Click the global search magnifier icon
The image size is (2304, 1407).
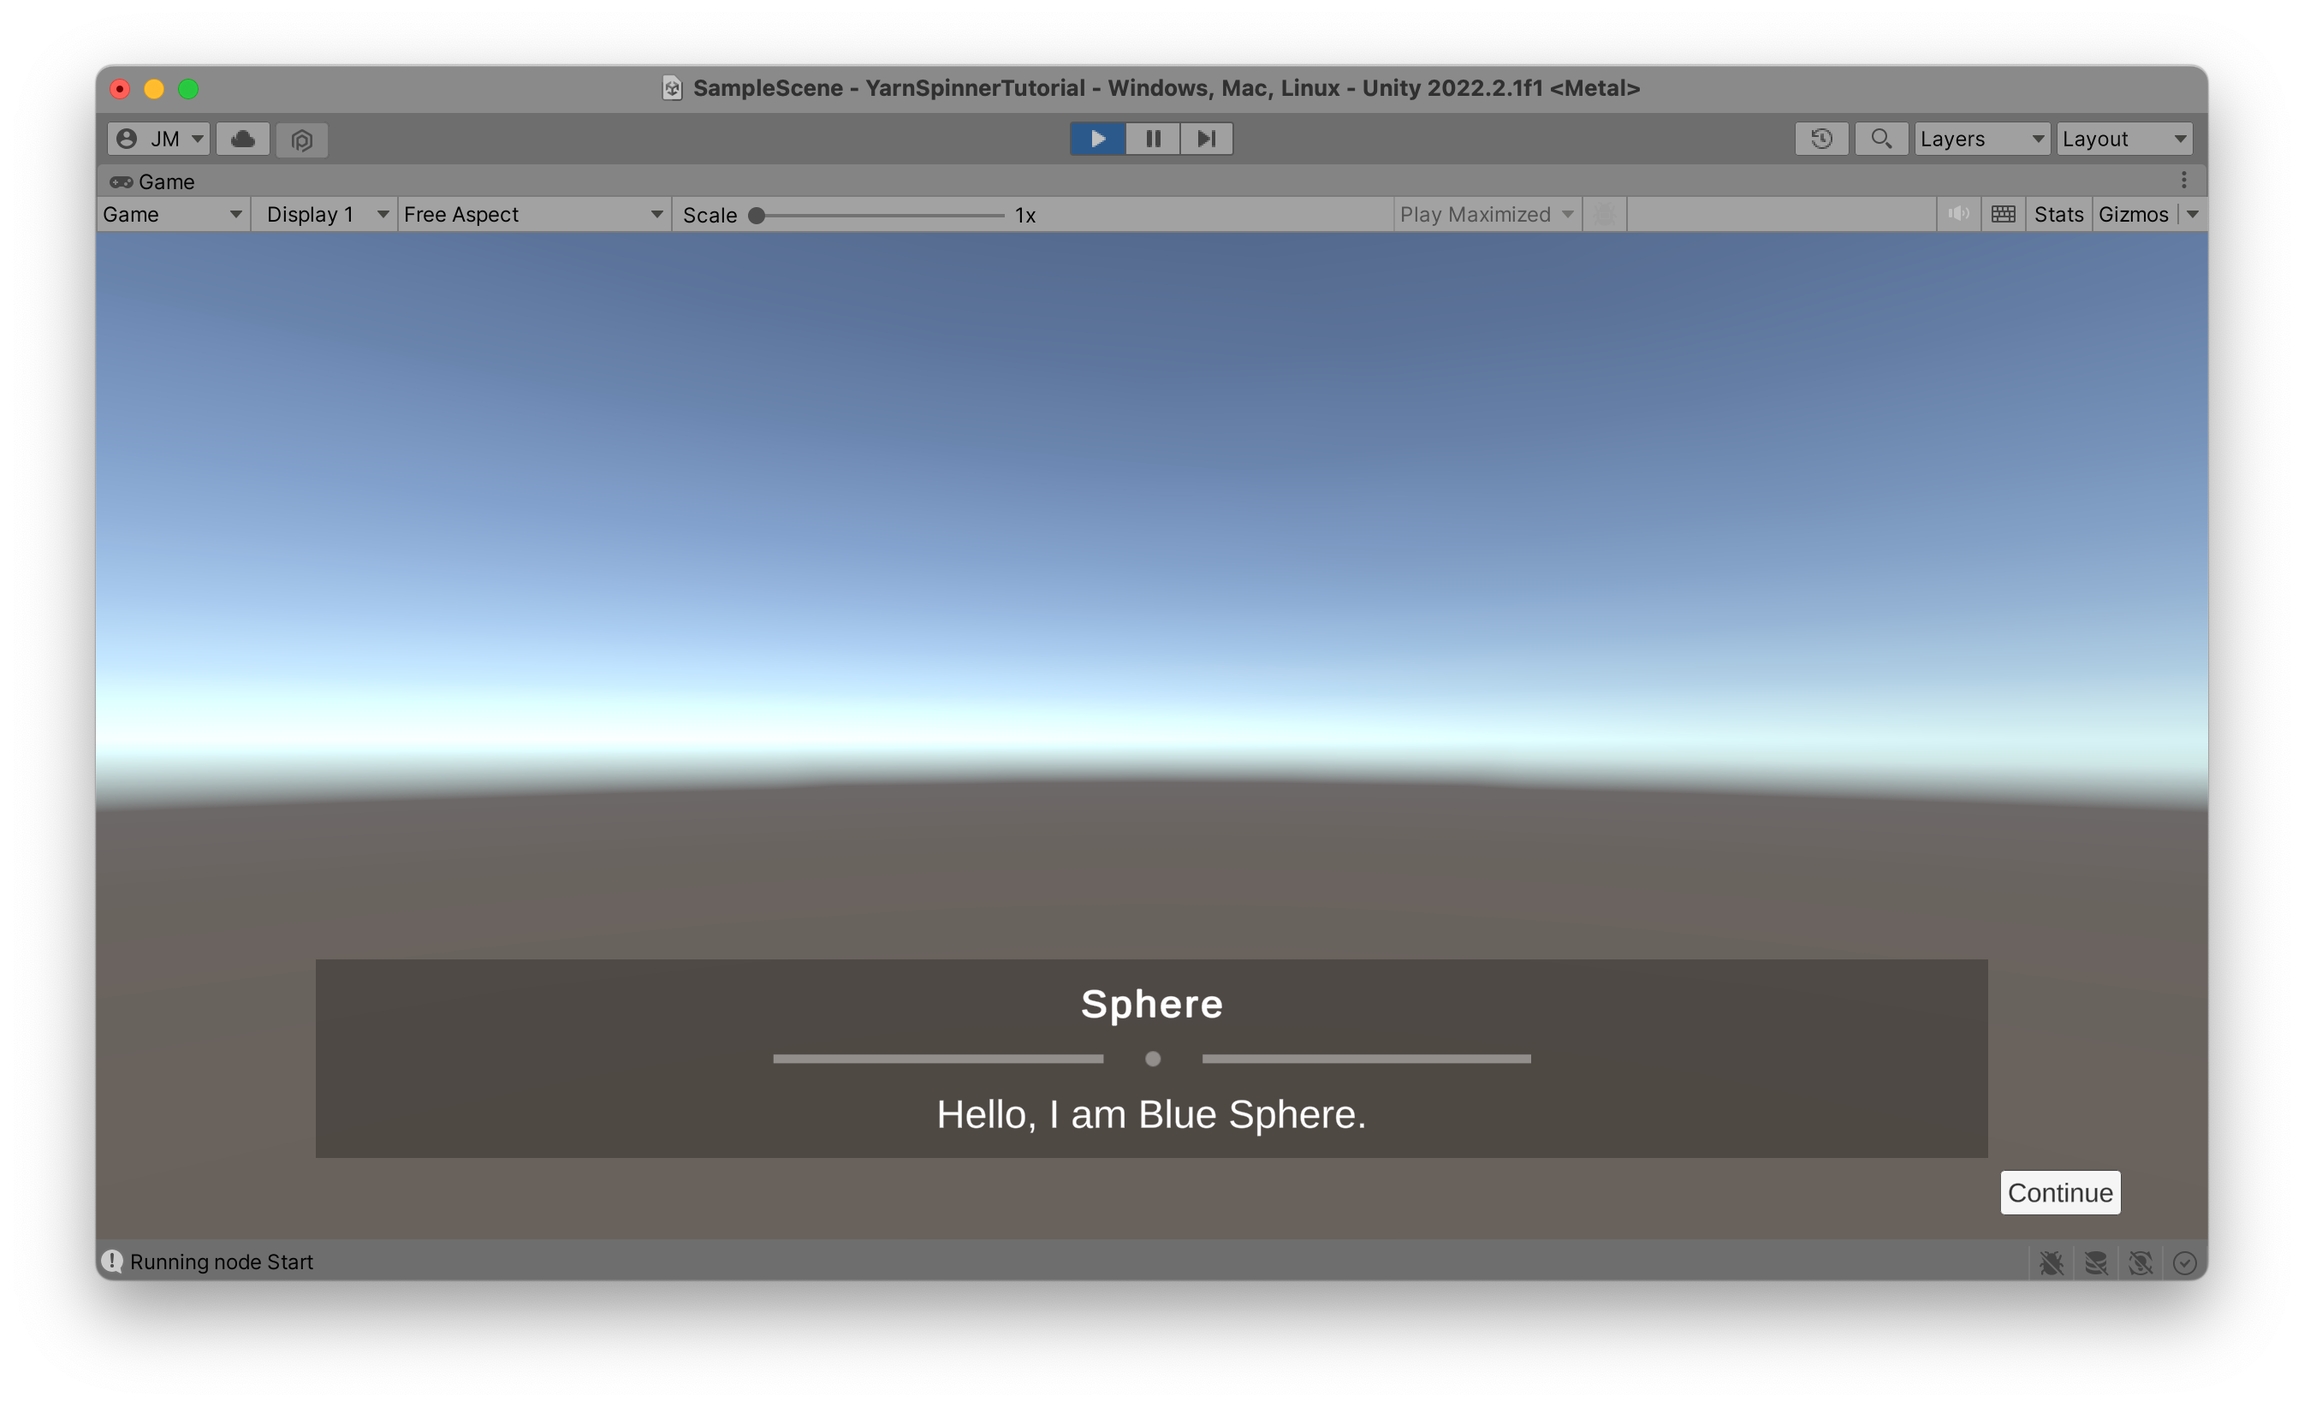point(1880,139)
